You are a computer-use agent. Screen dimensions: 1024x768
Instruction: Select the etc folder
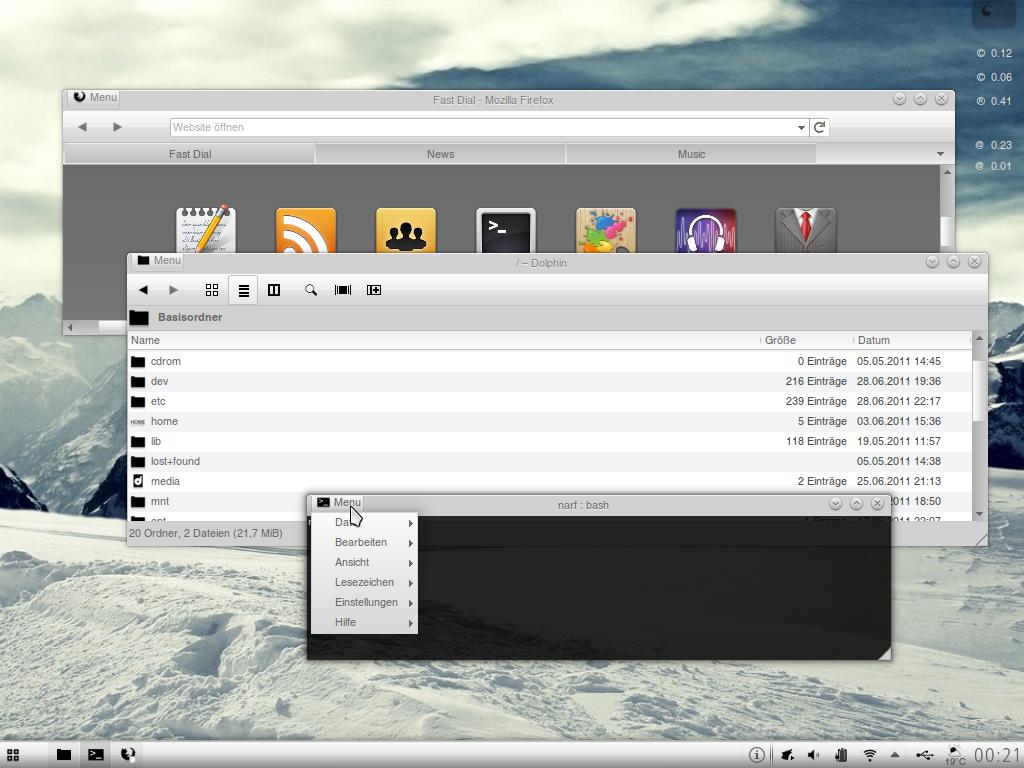(x=550, y=402)
